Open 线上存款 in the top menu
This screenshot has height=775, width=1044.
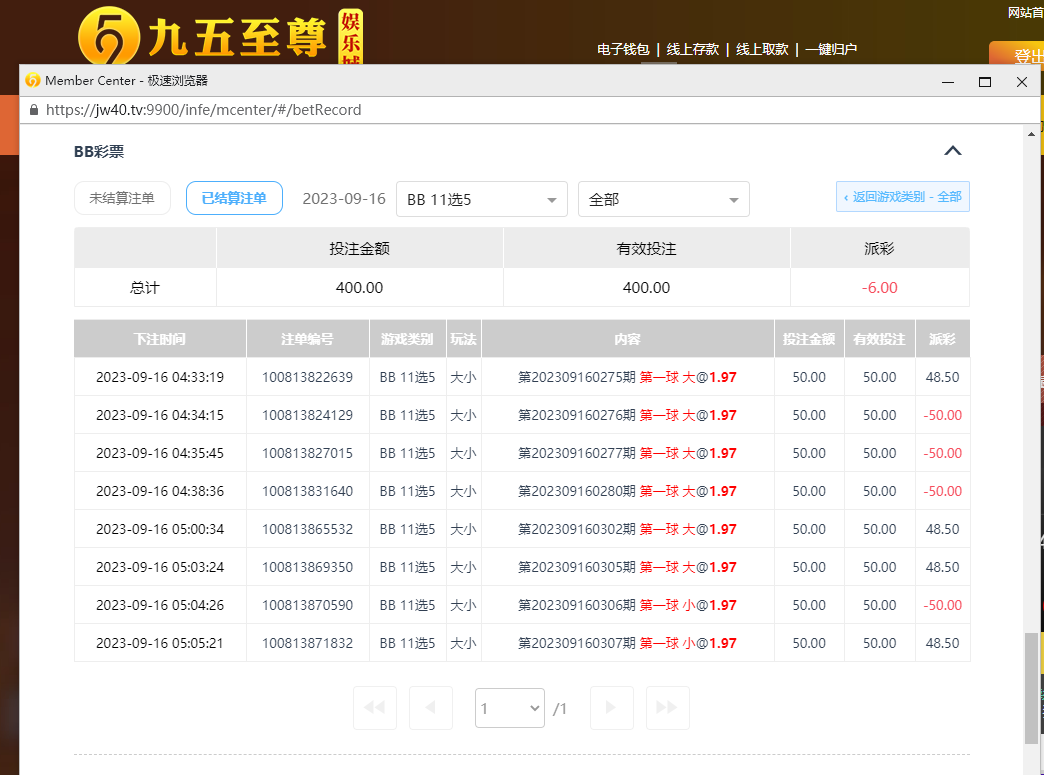coord(693,49)
